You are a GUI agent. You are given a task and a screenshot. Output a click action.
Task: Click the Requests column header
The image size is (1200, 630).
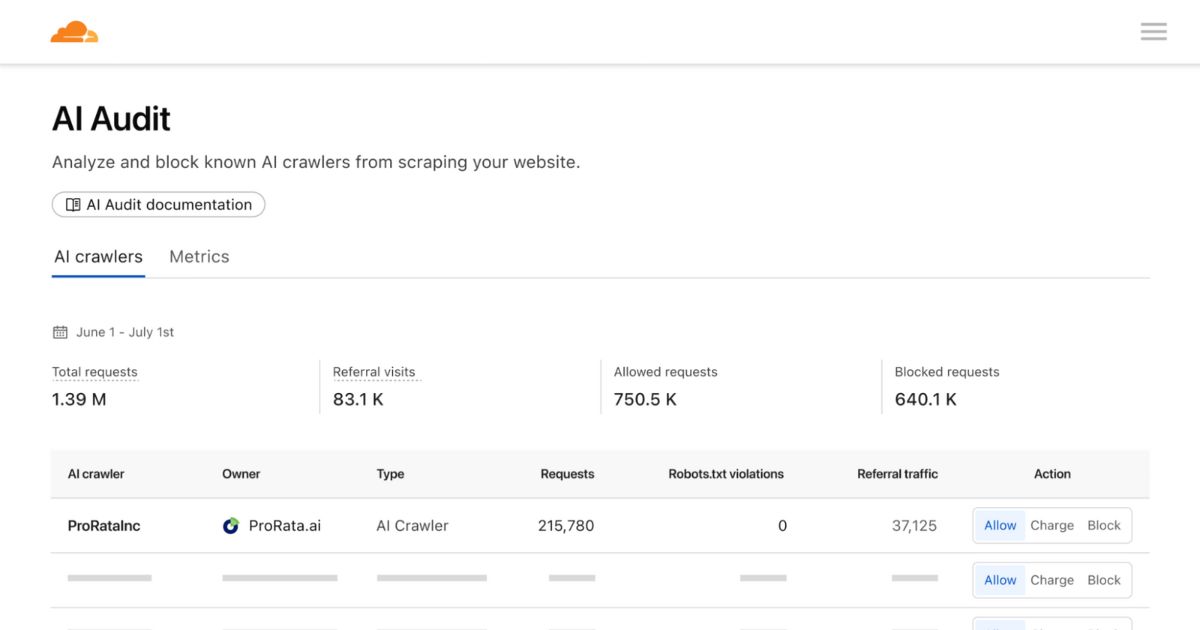coord(567,474)
